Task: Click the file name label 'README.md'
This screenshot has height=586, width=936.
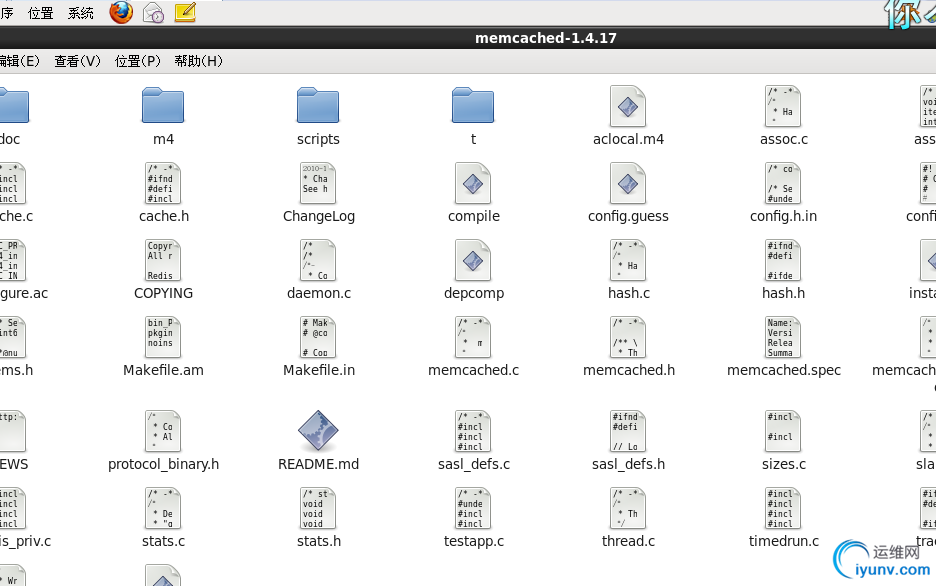Action: pyautogui.click(x=318, y=464)
